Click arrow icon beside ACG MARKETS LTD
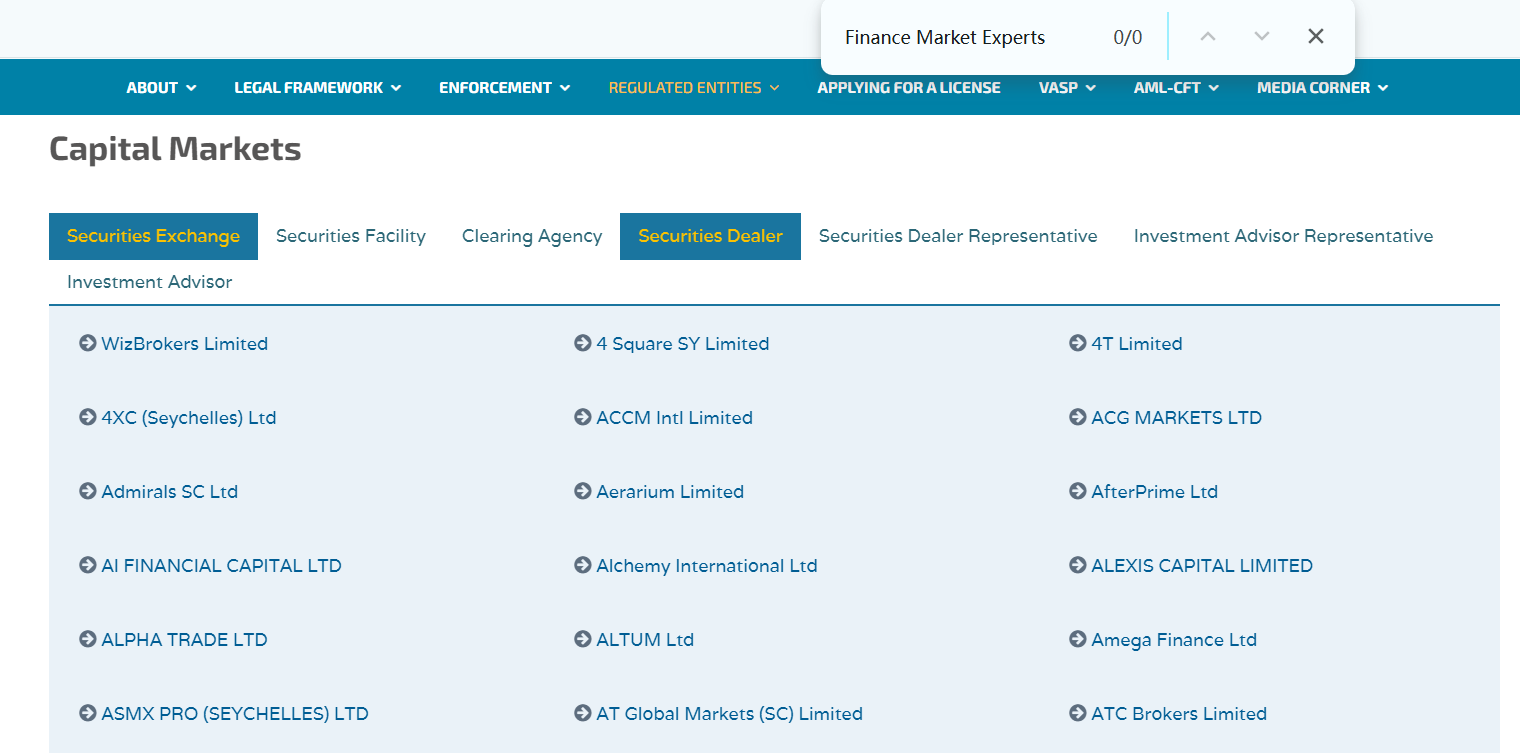Viewport: 1520px width, 753px height. (x=1078, y=417)
